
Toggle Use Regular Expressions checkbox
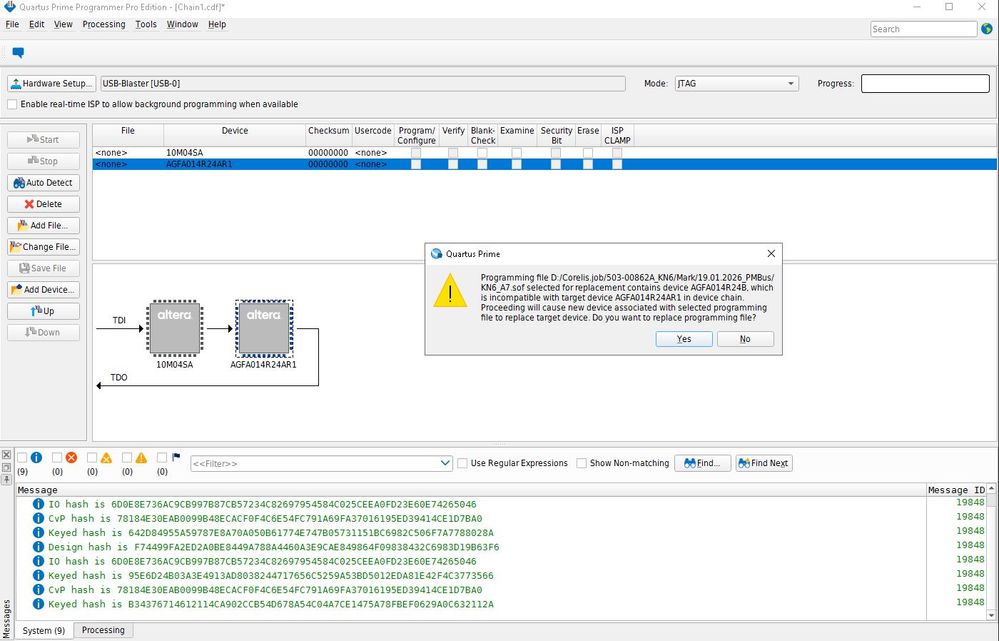pyautogui.click(x=463, y=463)
